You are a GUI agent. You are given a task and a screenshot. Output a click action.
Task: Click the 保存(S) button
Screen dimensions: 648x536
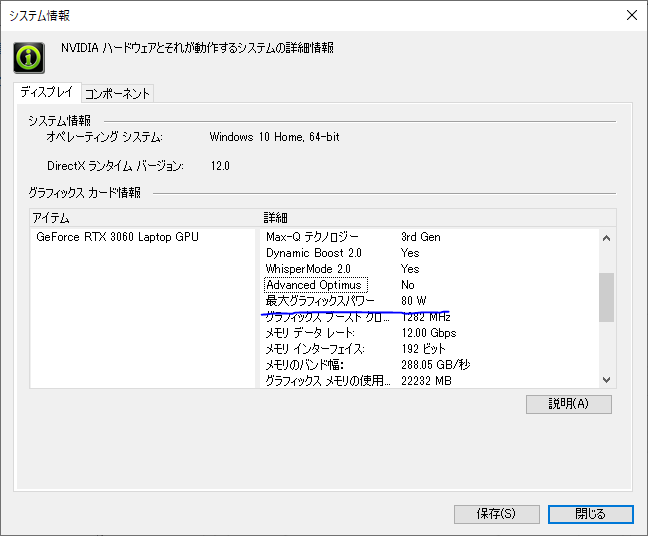(496, 514)
